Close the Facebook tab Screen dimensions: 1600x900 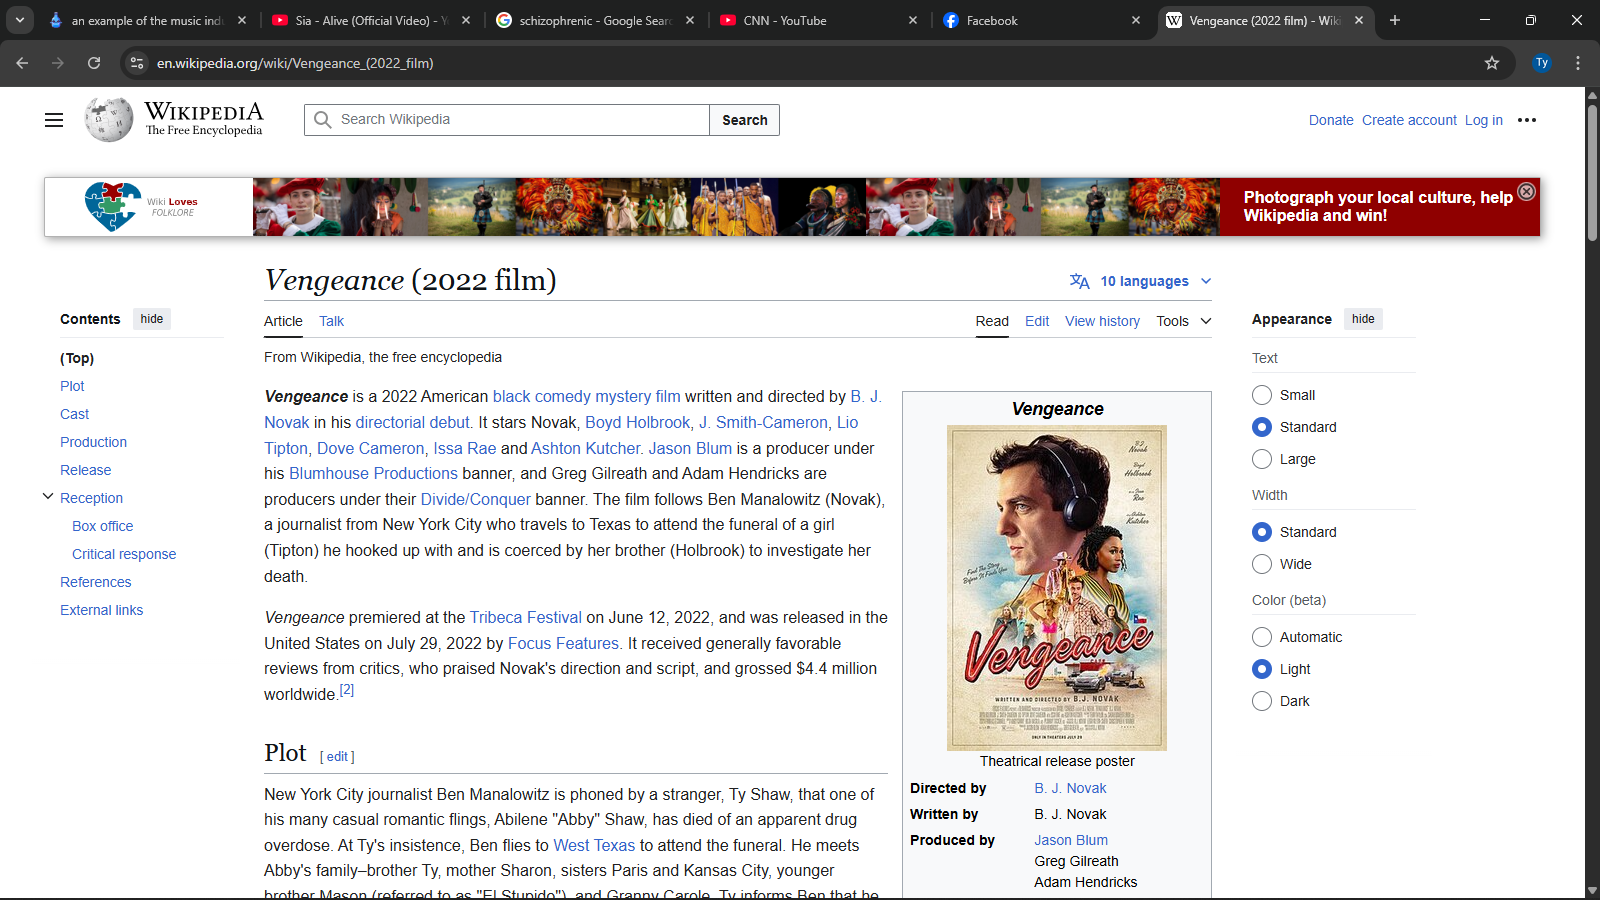1136,20
